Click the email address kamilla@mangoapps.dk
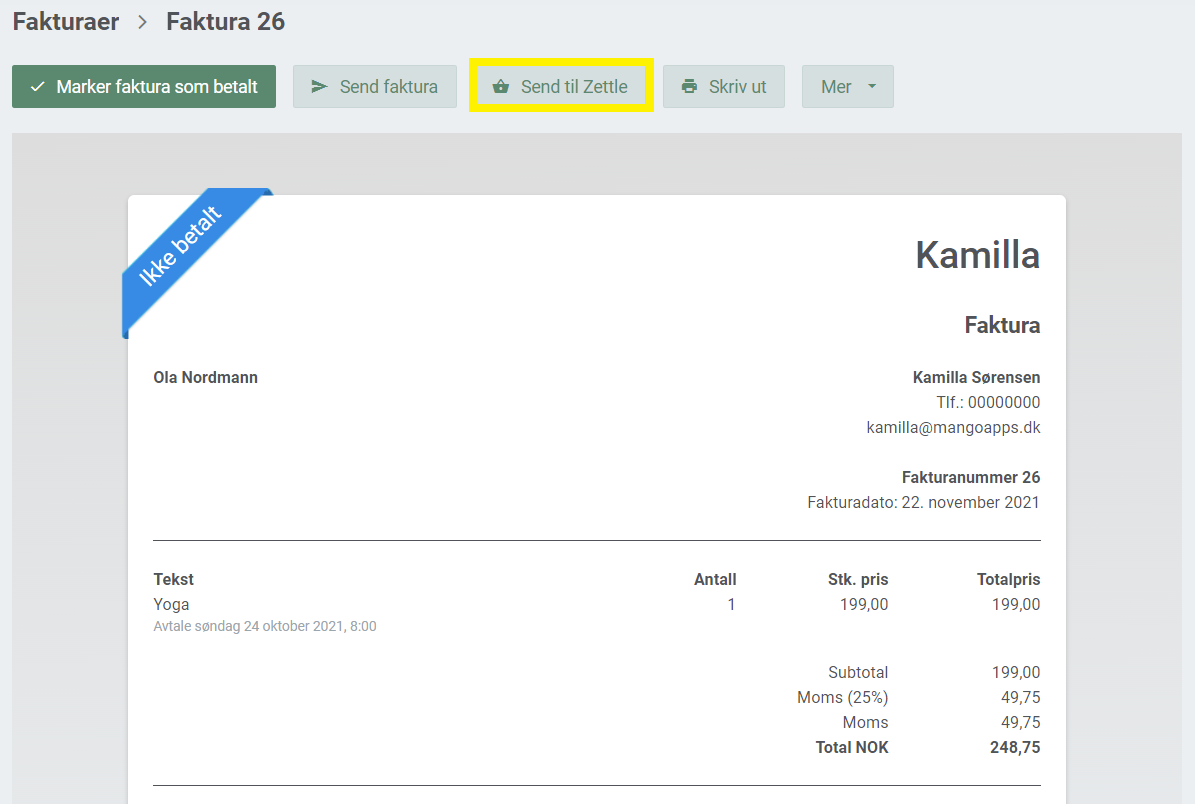The height and width of the screenshot is (804, 1195). pos(953,427)
